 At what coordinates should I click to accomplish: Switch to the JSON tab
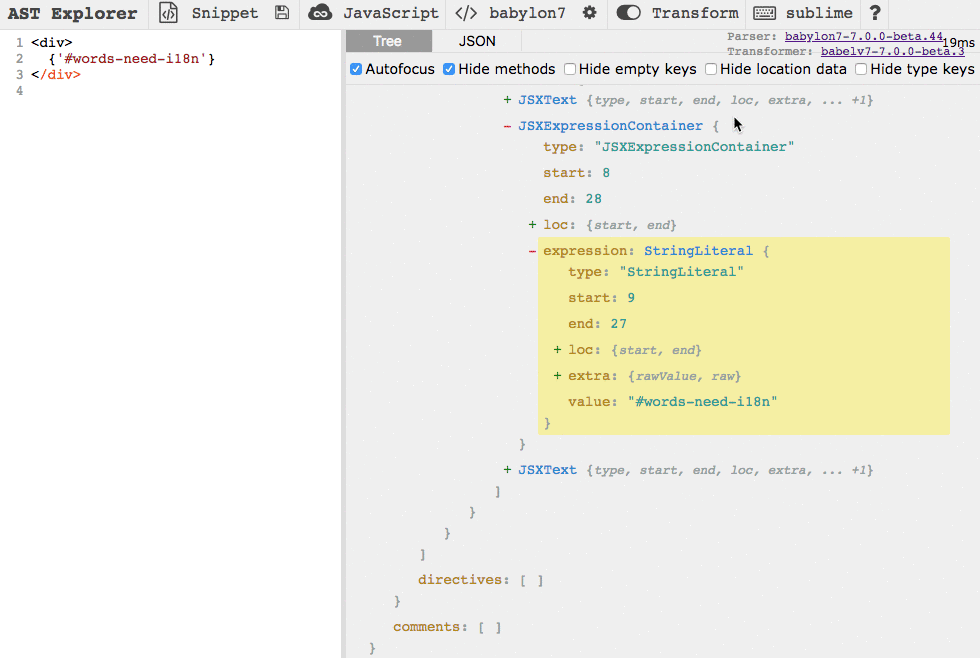point(477,41)
